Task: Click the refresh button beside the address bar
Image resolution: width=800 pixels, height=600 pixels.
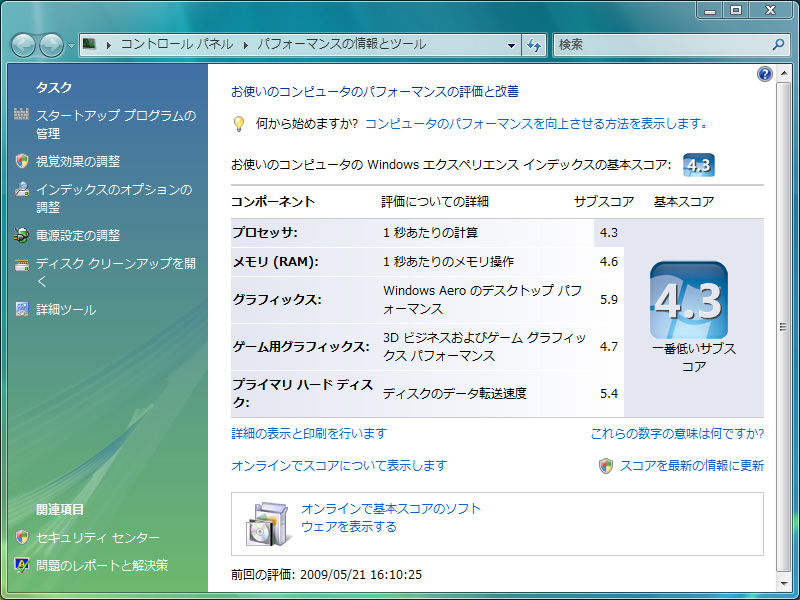Action: tap(534, 45)
